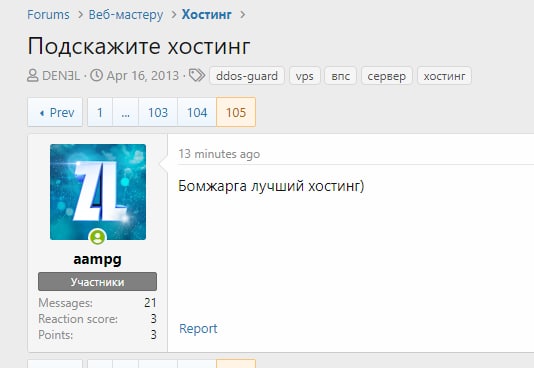
Task: Open the Forums breadcrumb link
Action: coord(48,15)
